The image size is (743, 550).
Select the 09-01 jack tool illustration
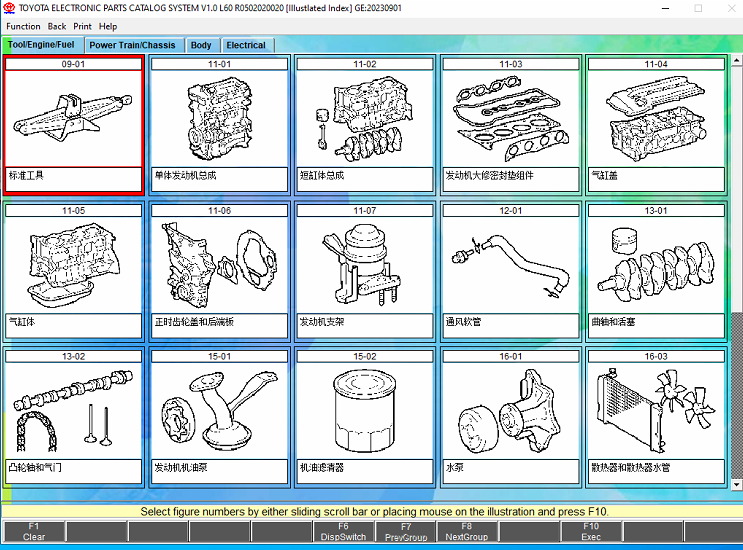pyautogui.click(x=74, y=118)
